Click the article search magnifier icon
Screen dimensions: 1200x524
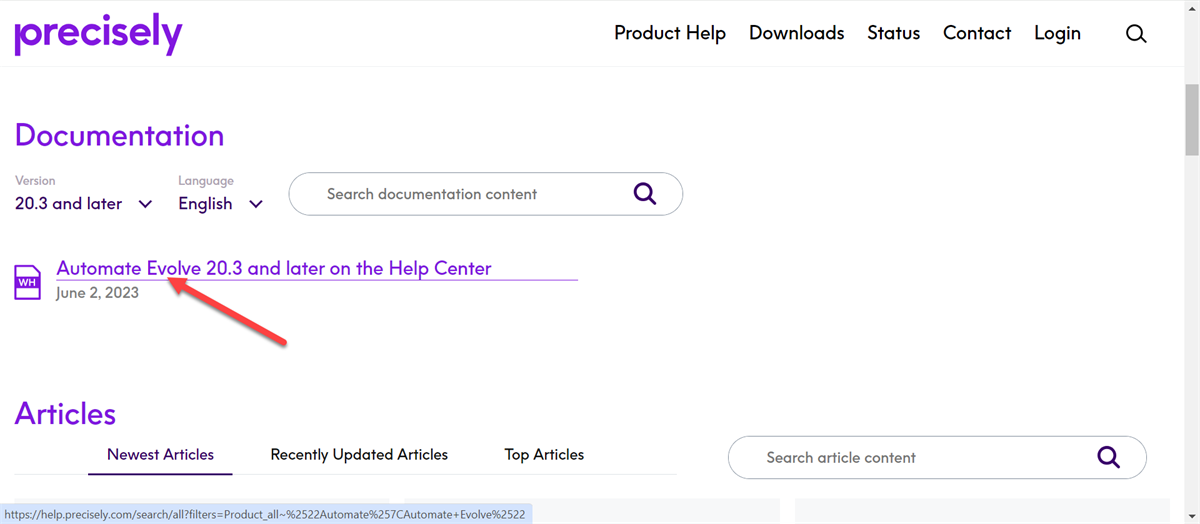[1108, 457]
